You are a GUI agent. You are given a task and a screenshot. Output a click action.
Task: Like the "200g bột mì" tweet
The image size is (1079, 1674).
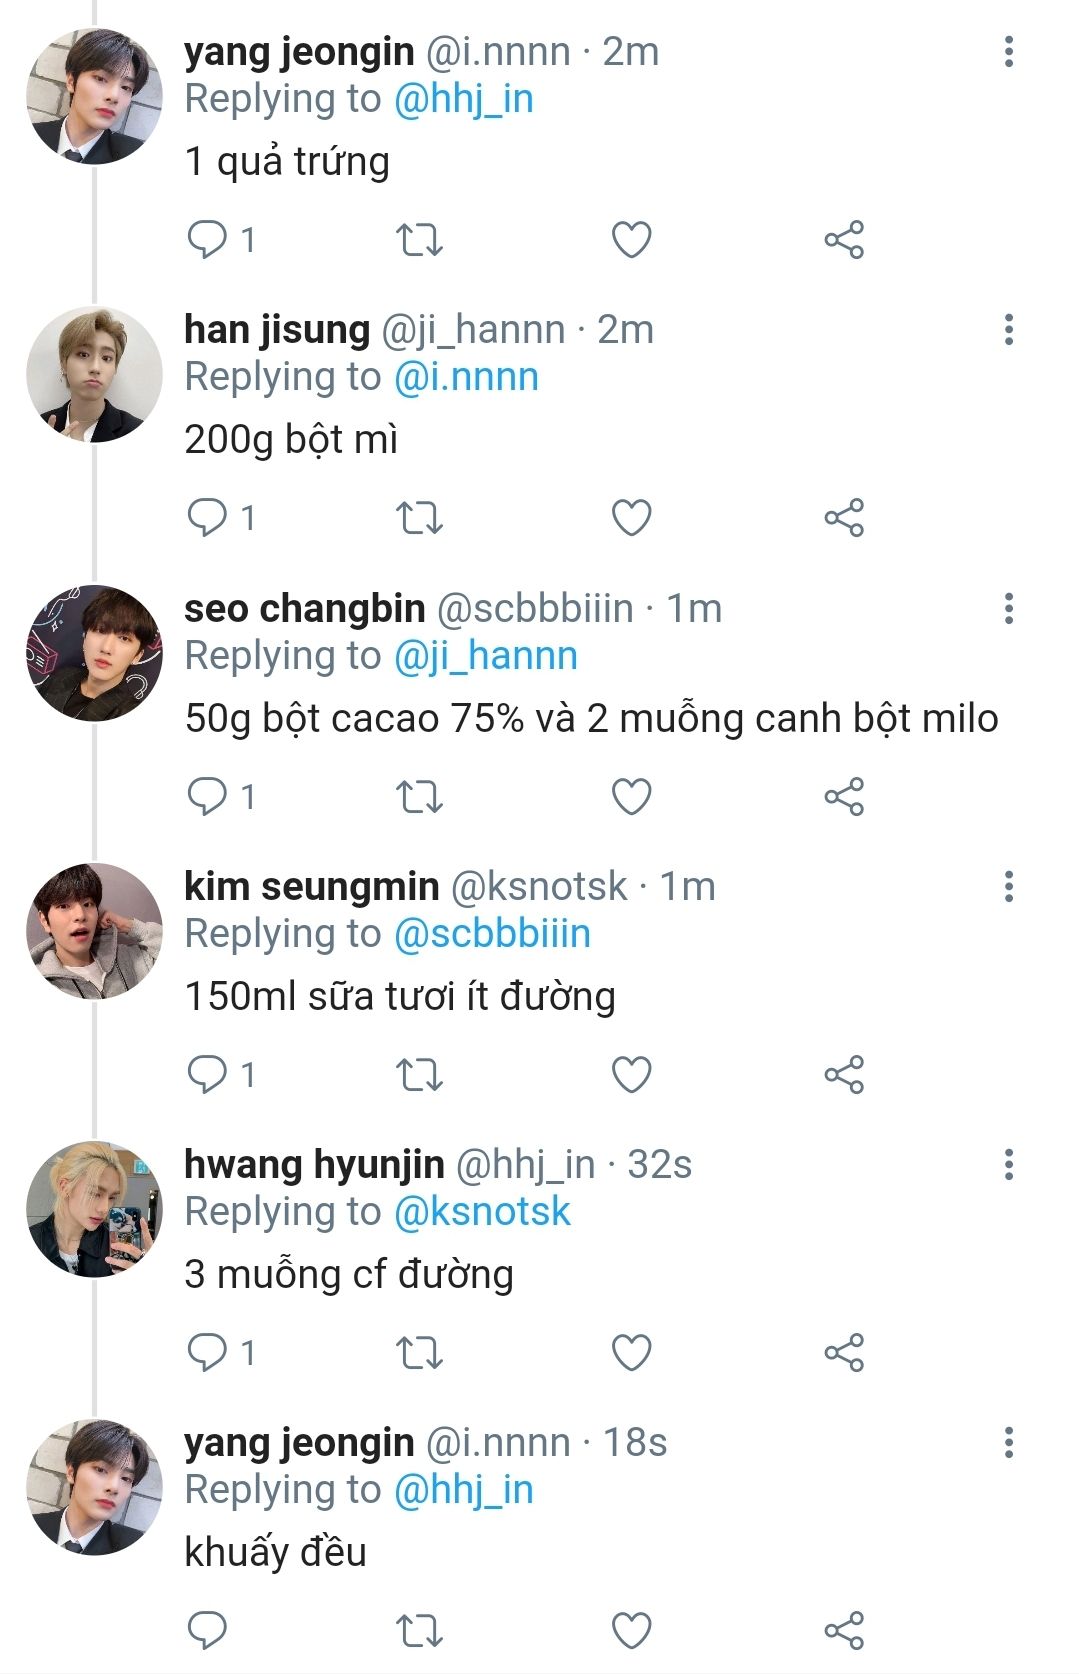point(631,518)
